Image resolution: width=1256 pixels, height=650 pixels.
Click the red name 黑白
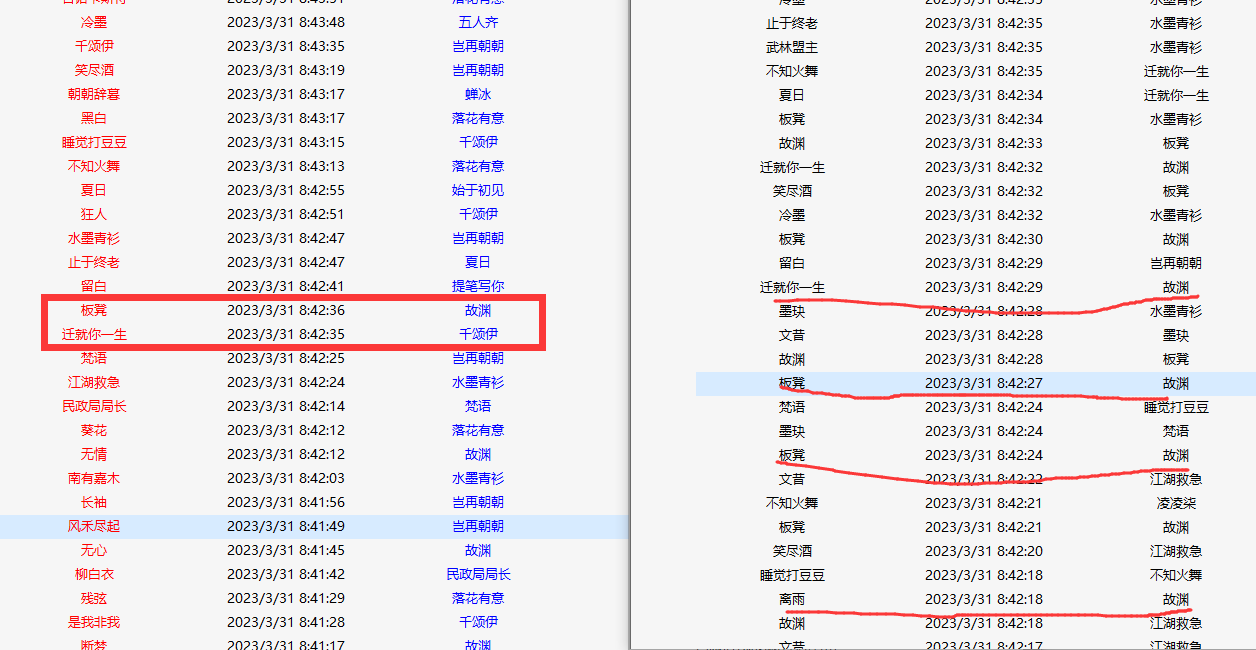[94, 118]
